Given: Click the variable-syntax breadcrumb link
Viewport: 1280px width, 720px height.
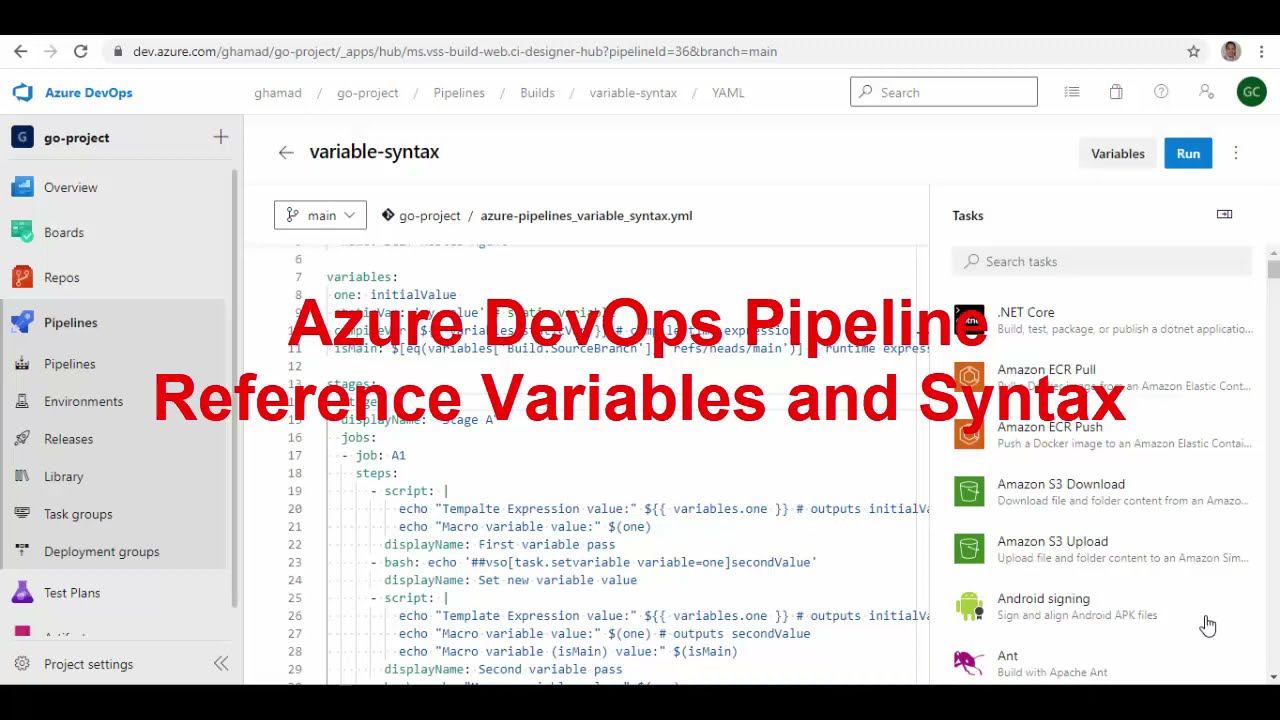Looking at the screenshot, I should click(633, 92).
